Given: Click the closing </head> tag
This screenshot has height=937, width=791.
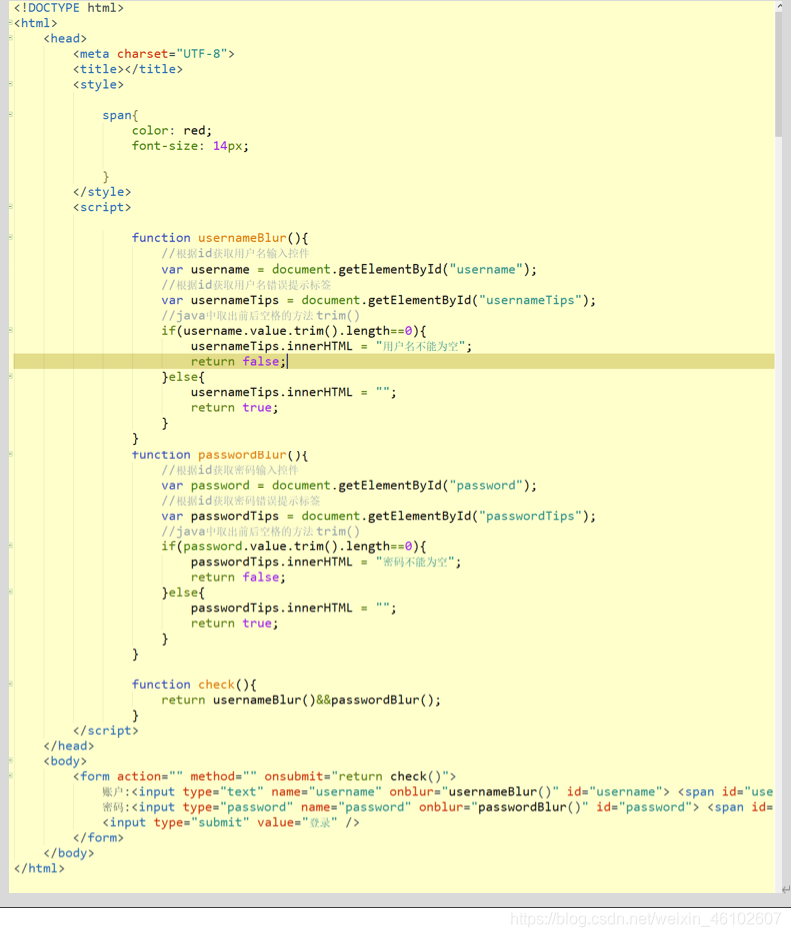Looking at the screenshot, I should pos(69,746).
